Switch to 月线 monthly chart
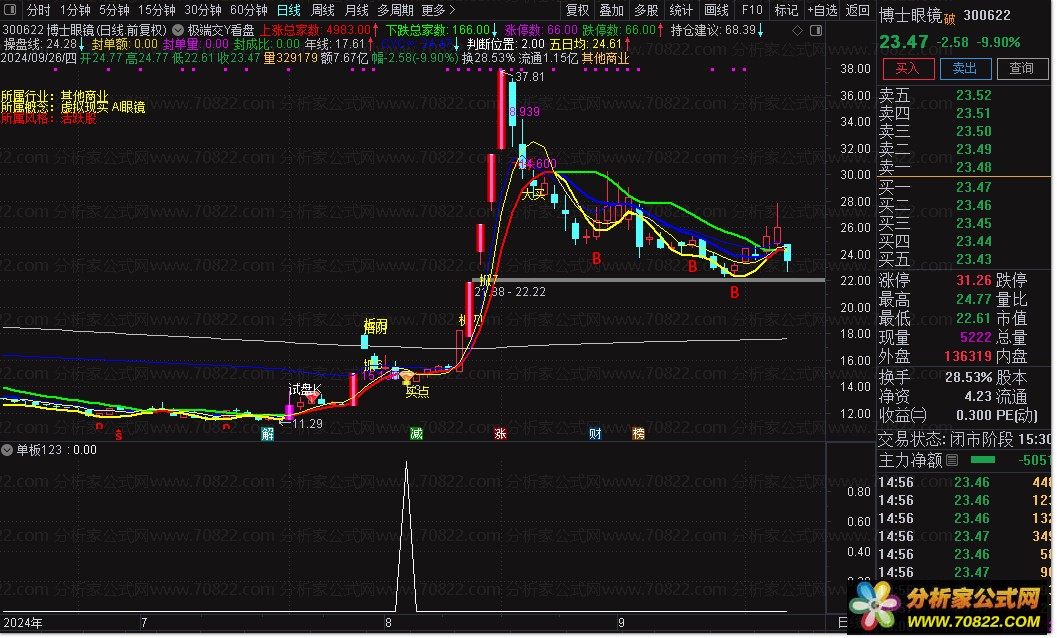This screenshot has height=638, width=1057. [357, 10]
